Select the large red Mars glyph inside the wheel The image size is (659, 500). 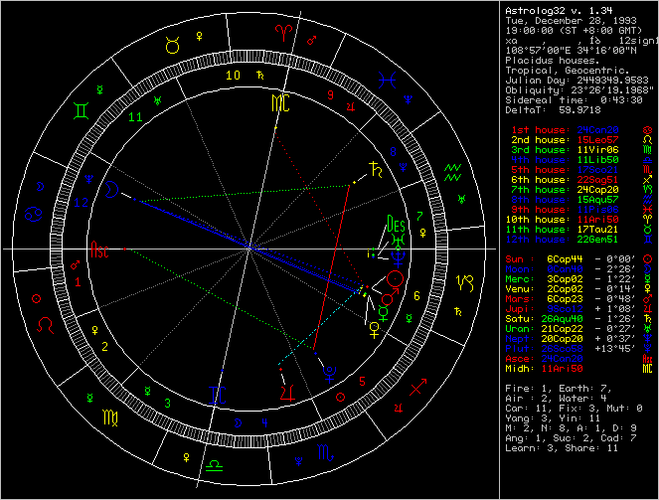click(x=389, y=296)
